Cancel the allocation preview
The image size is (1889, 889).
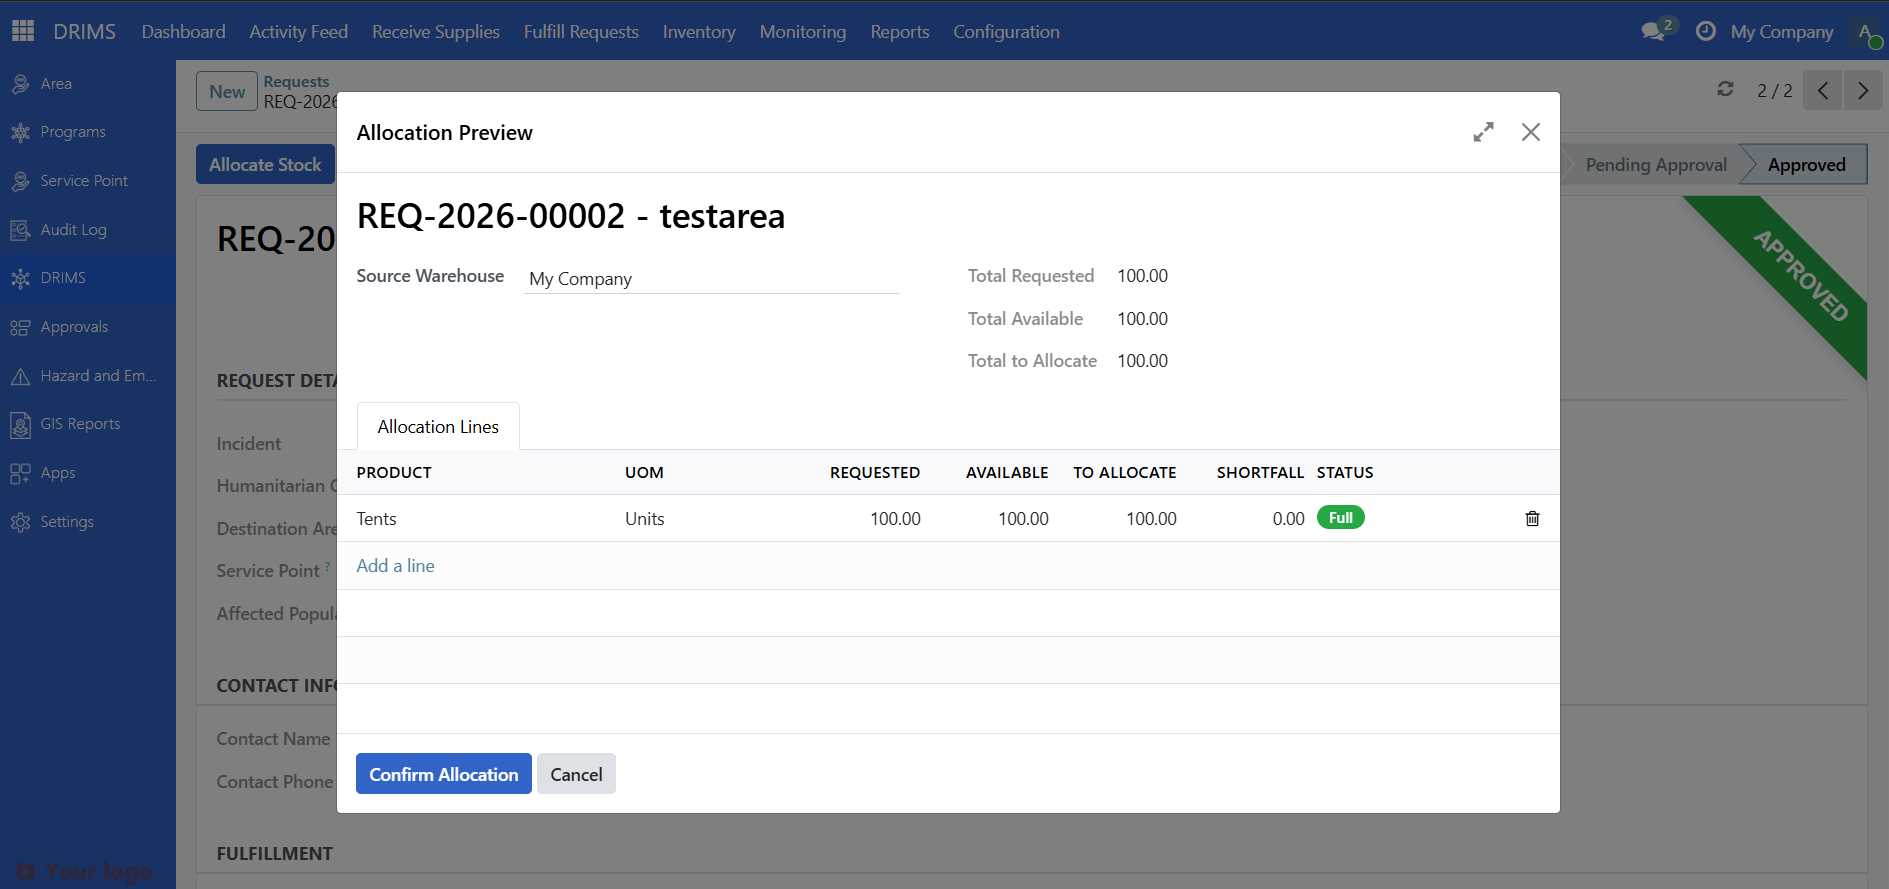click(576, 774)
